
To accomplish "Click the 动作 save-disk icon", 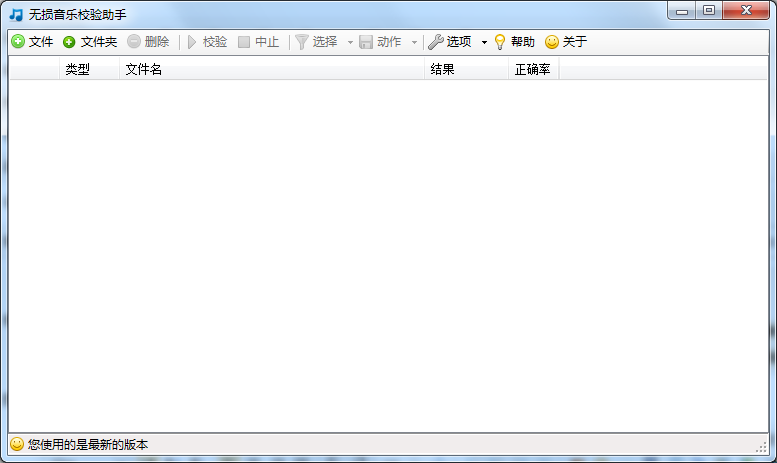I will [x=366, y=42].
